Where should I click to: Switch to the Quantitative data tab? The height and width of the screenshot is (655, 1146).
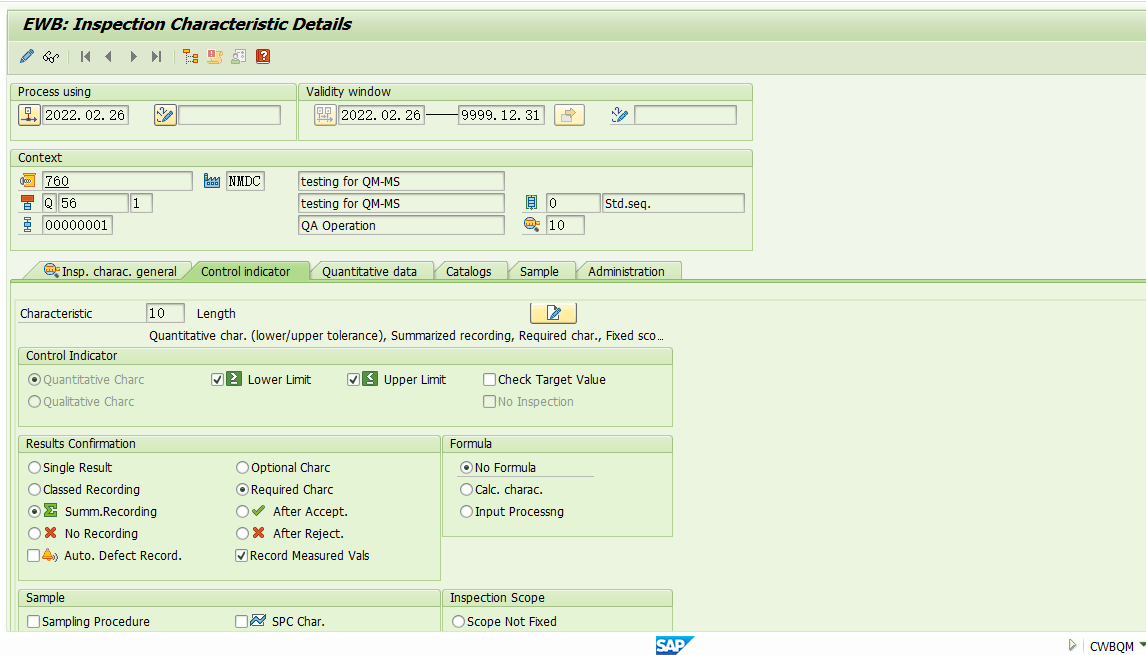tap(371, 270)
